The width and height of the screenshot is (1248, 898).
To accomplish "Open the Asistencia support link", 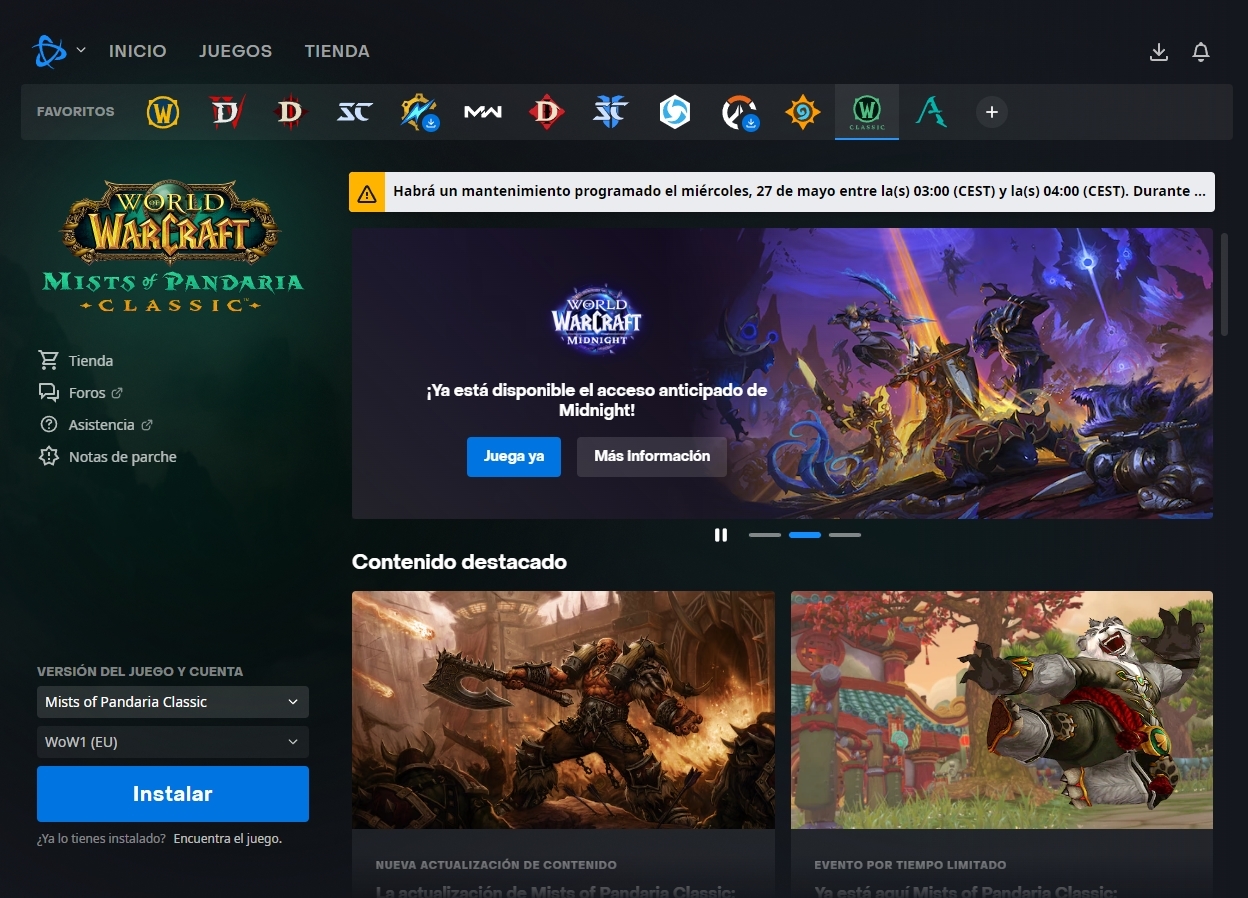I will (95, 425).
